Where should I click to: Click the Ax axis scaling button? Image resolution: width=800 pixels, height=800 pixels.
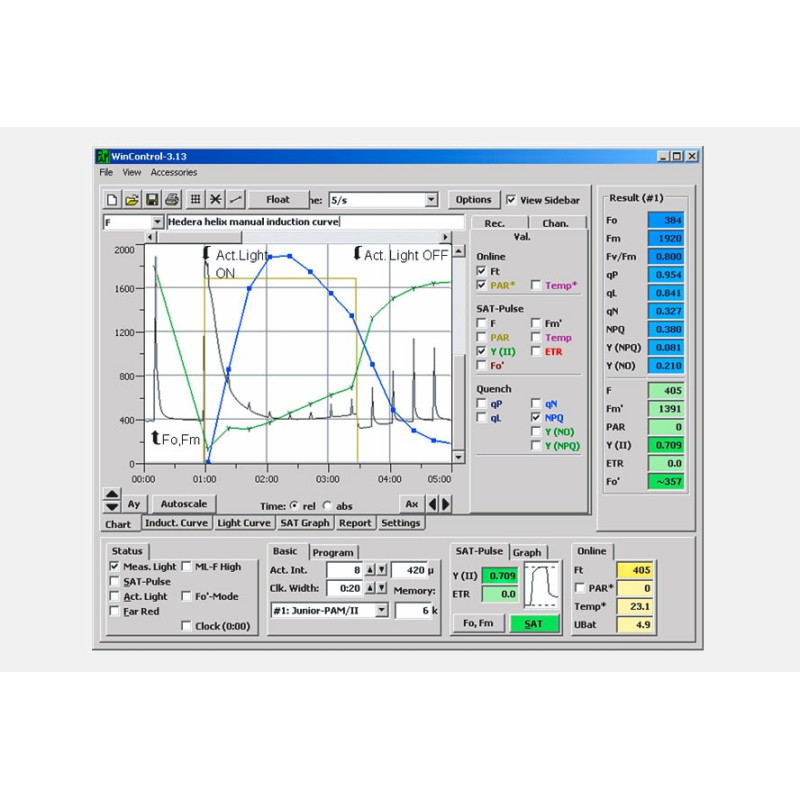(x=411, y=504)
